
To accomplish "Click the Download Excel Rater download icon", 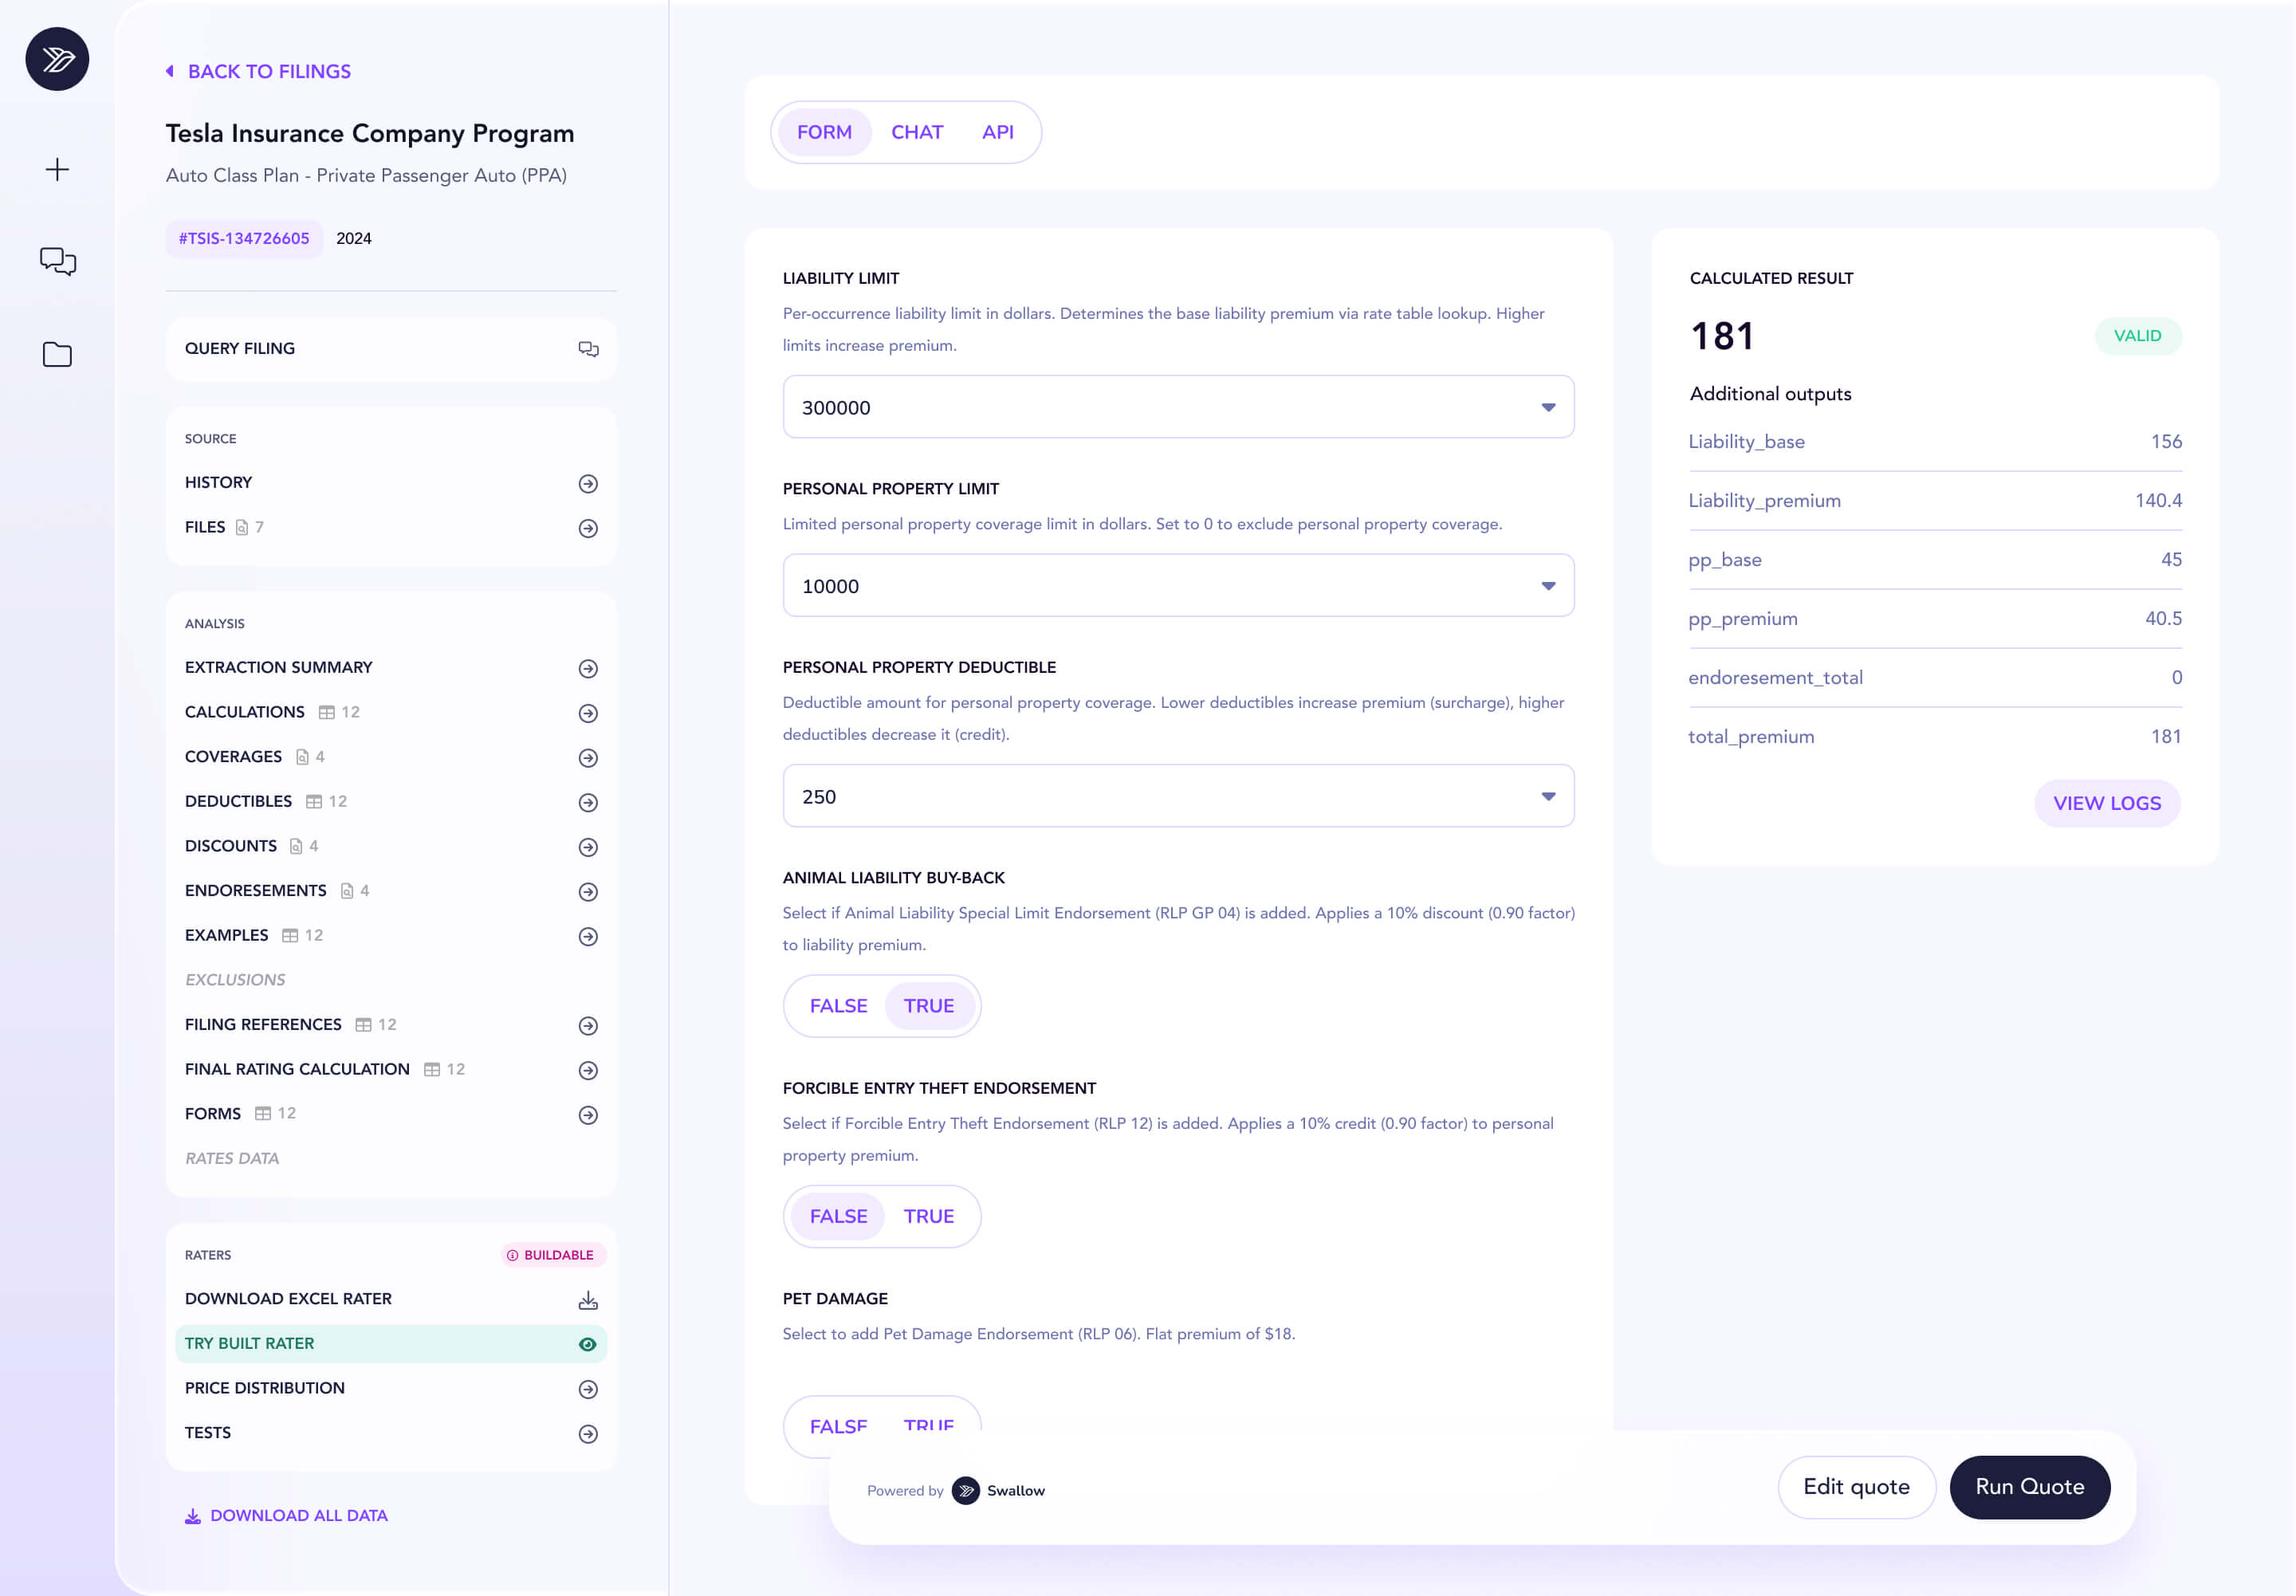I will [588, 1300].
